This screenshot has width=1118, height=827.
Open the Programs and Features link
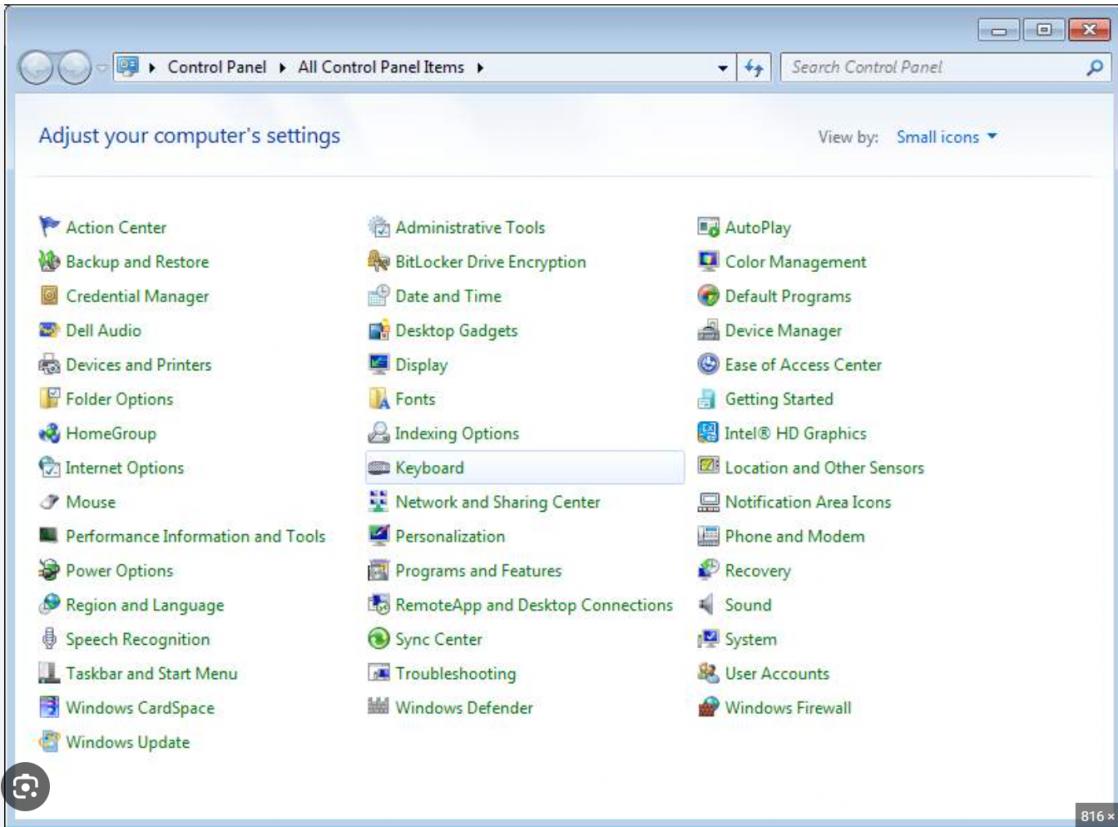(478, 571)
